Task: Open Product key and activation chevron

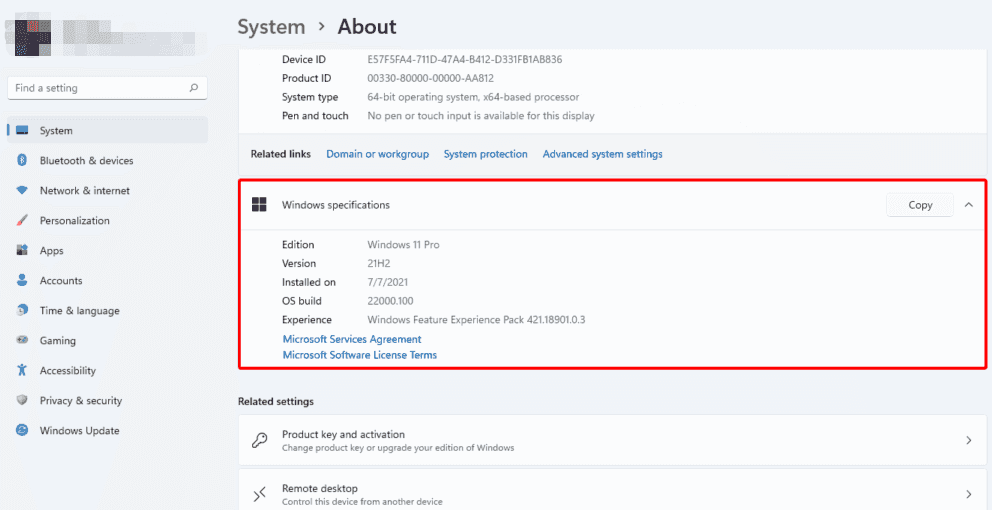Action: (x=969, y=440)
